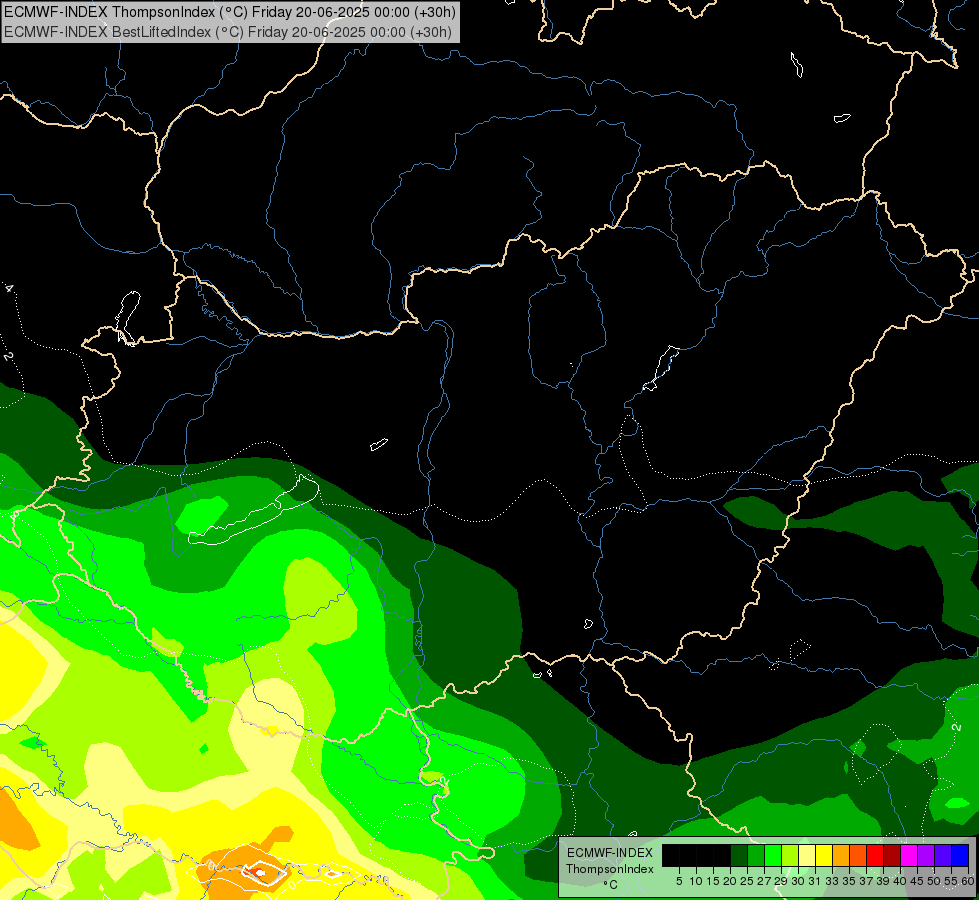Click the legend label "ECMWF-INDEX"
This screenshot has width=979, height=900.
click(610, 853)
